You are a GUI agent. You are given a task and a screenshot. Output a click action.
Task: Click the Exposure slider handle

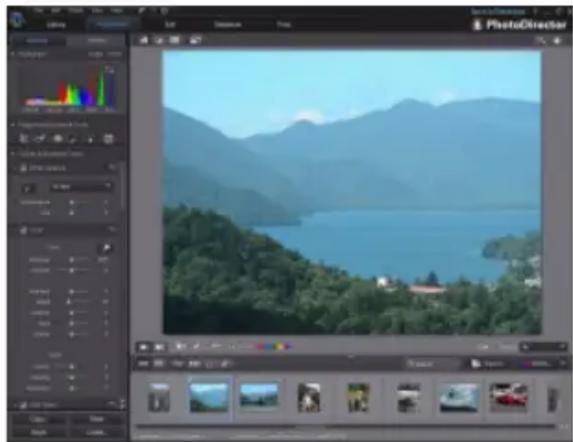[x=72, y=260]
